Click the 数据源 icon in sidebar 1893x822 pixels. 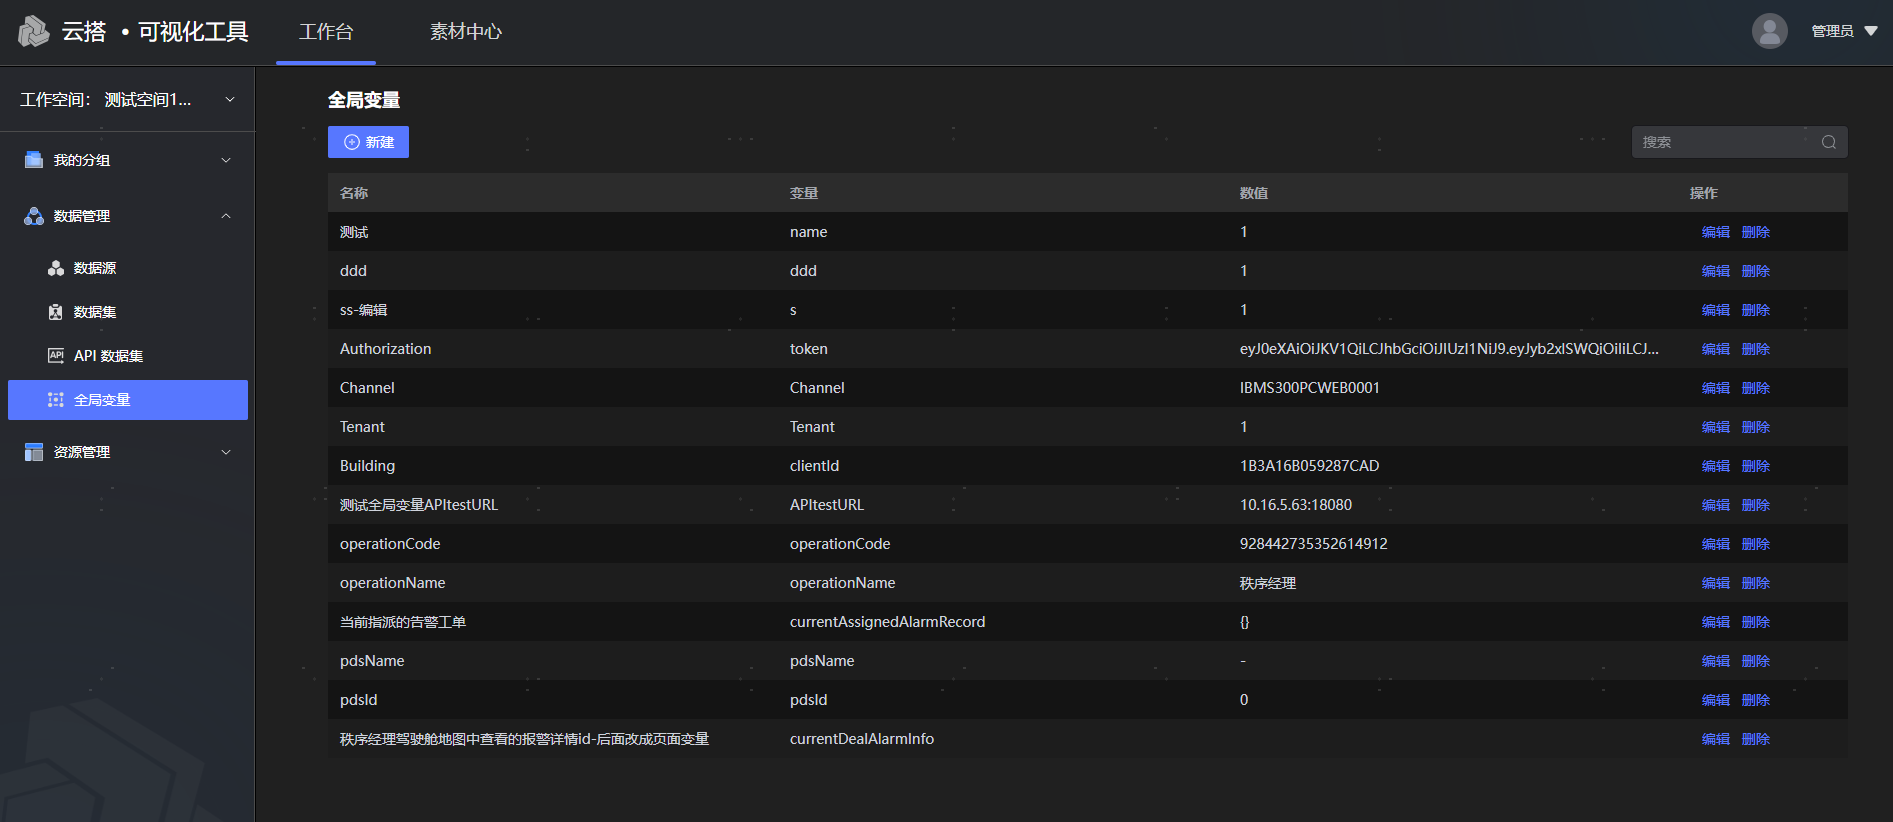[56, 268]
